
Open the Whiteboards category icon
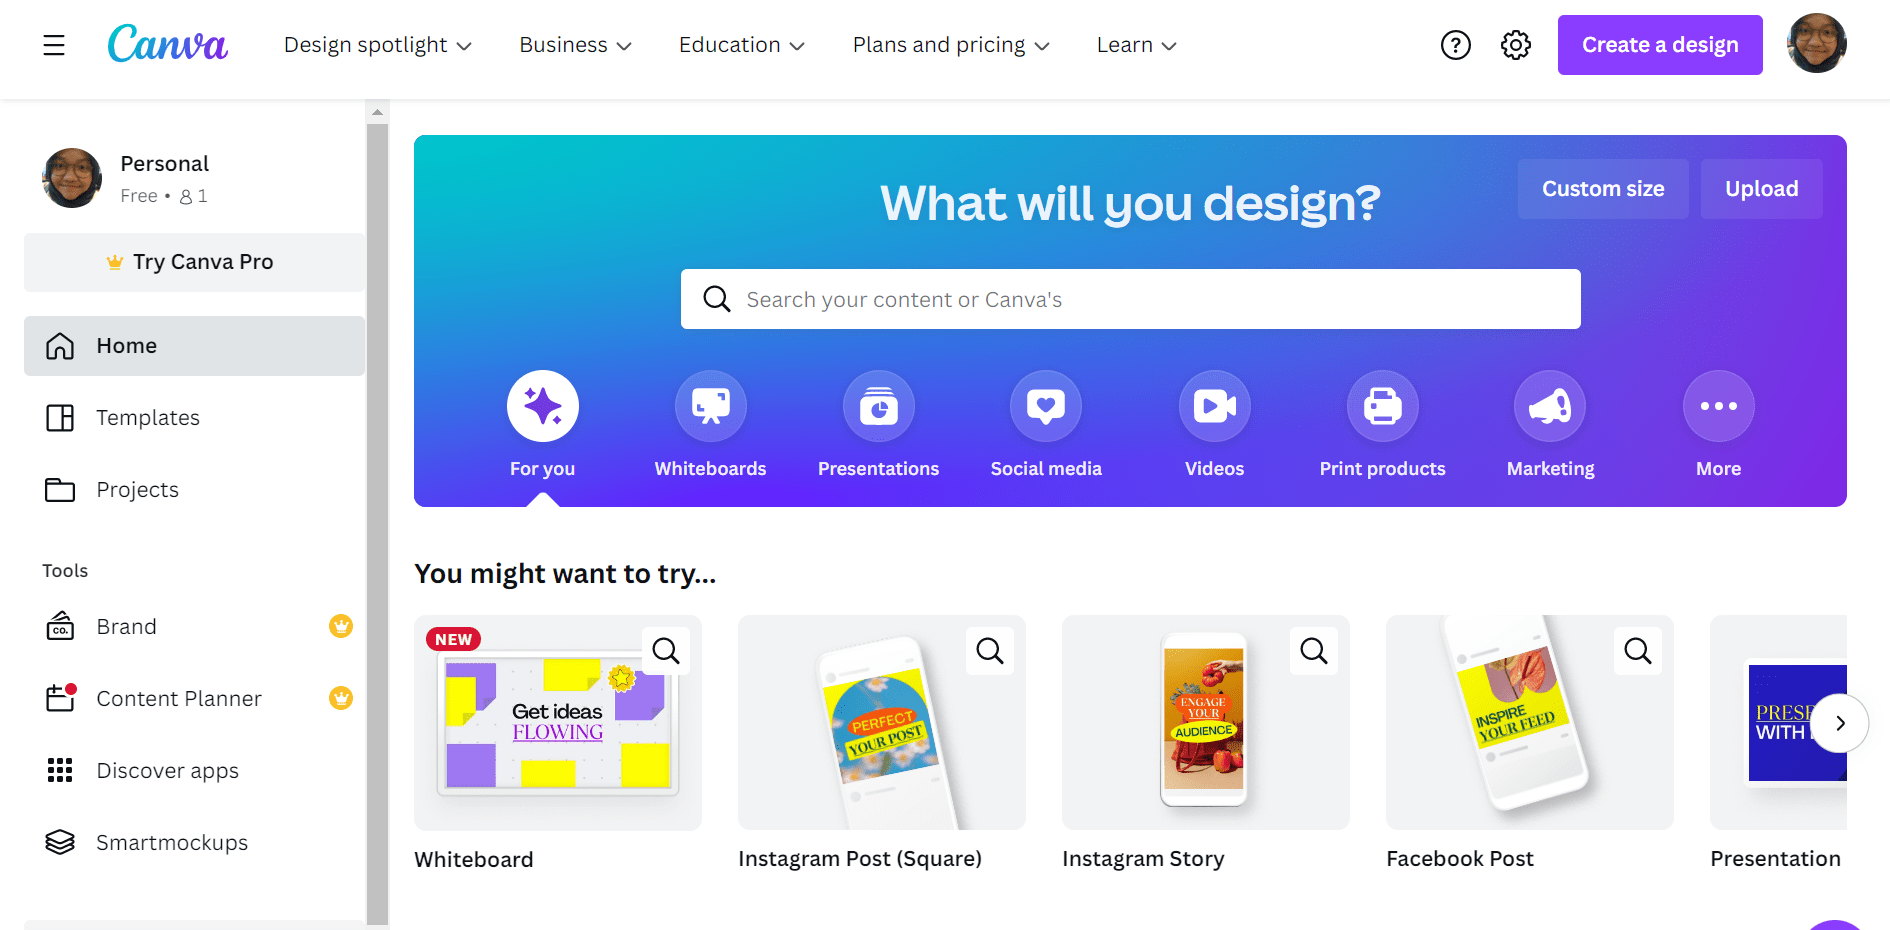pos(710,406)
